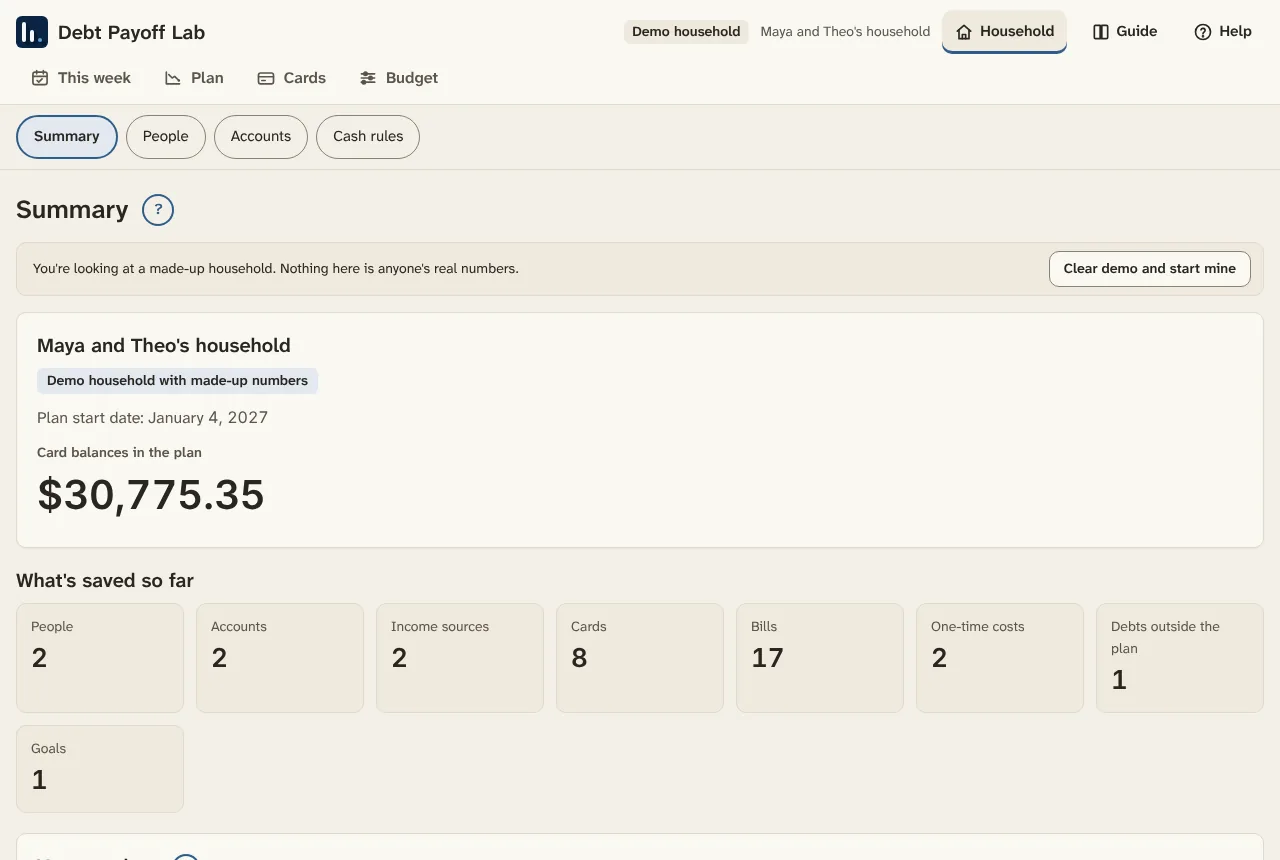The height and width of the screenshot is (860, 1280).
Task: Open the Cards nav label
Action: click(305, 78)
